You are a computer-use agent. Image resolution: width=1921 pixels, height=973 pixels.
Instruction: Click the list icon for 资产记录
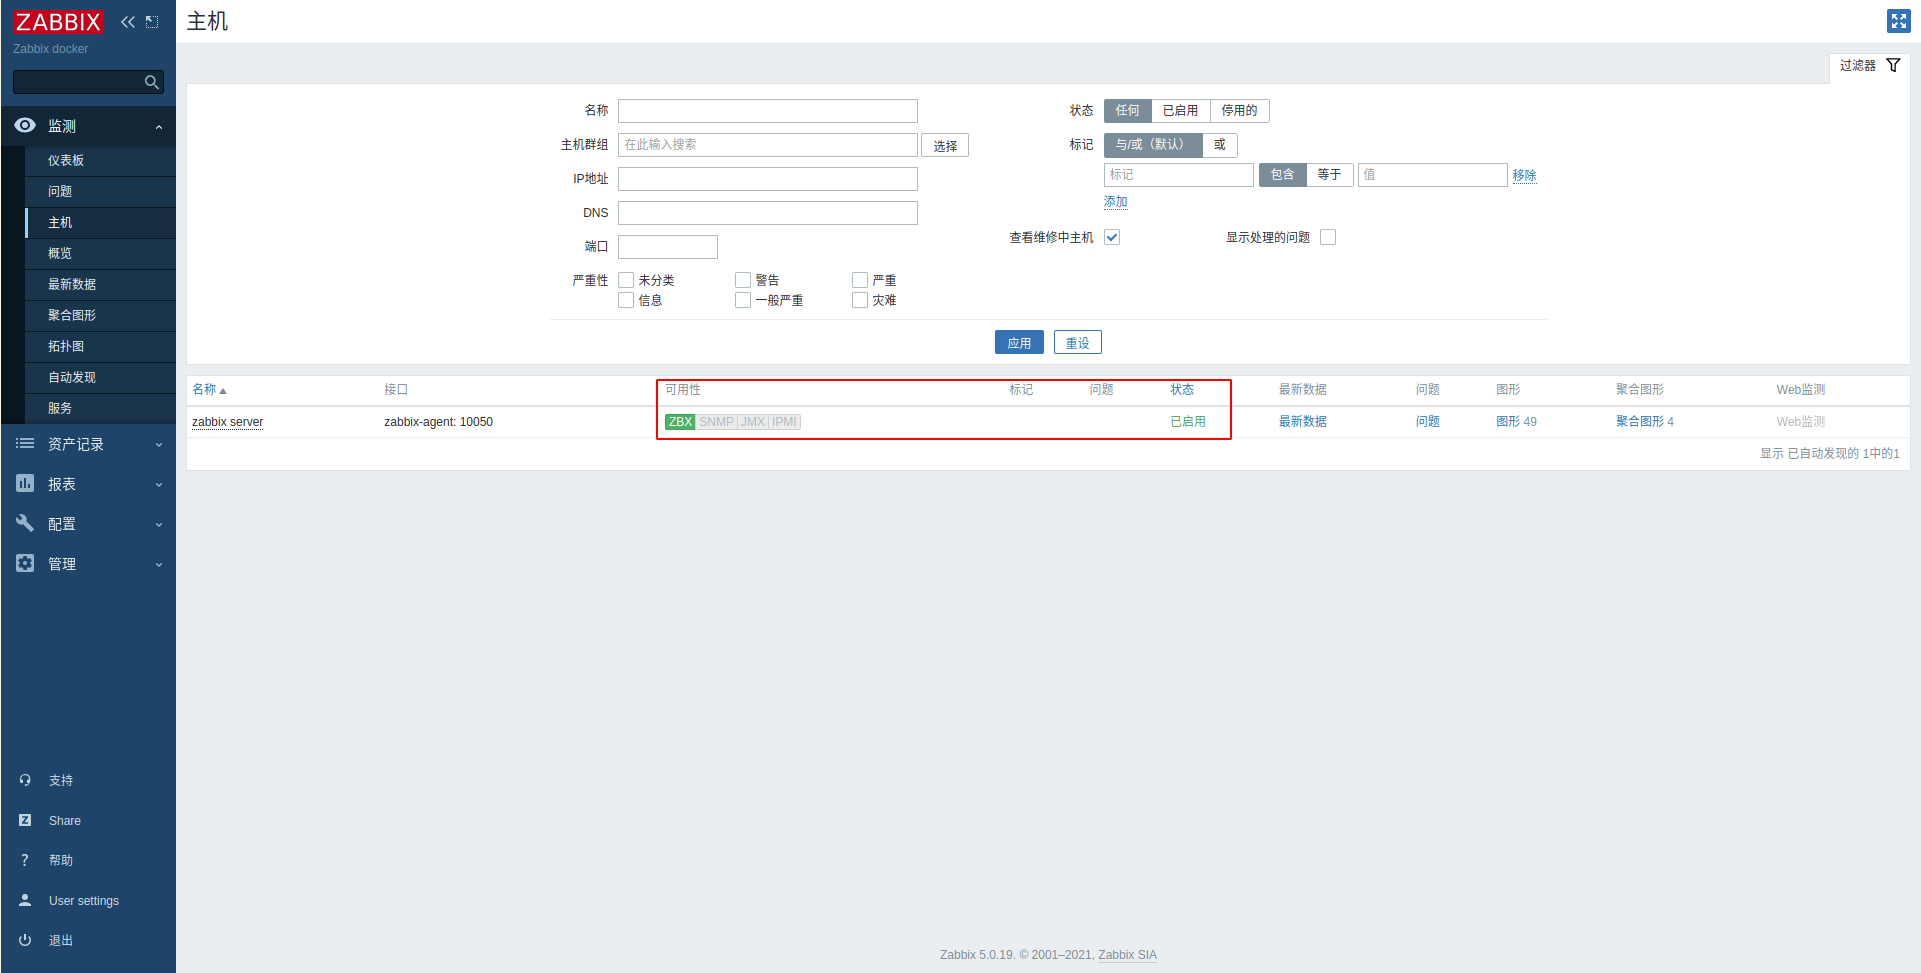(25, 443)
